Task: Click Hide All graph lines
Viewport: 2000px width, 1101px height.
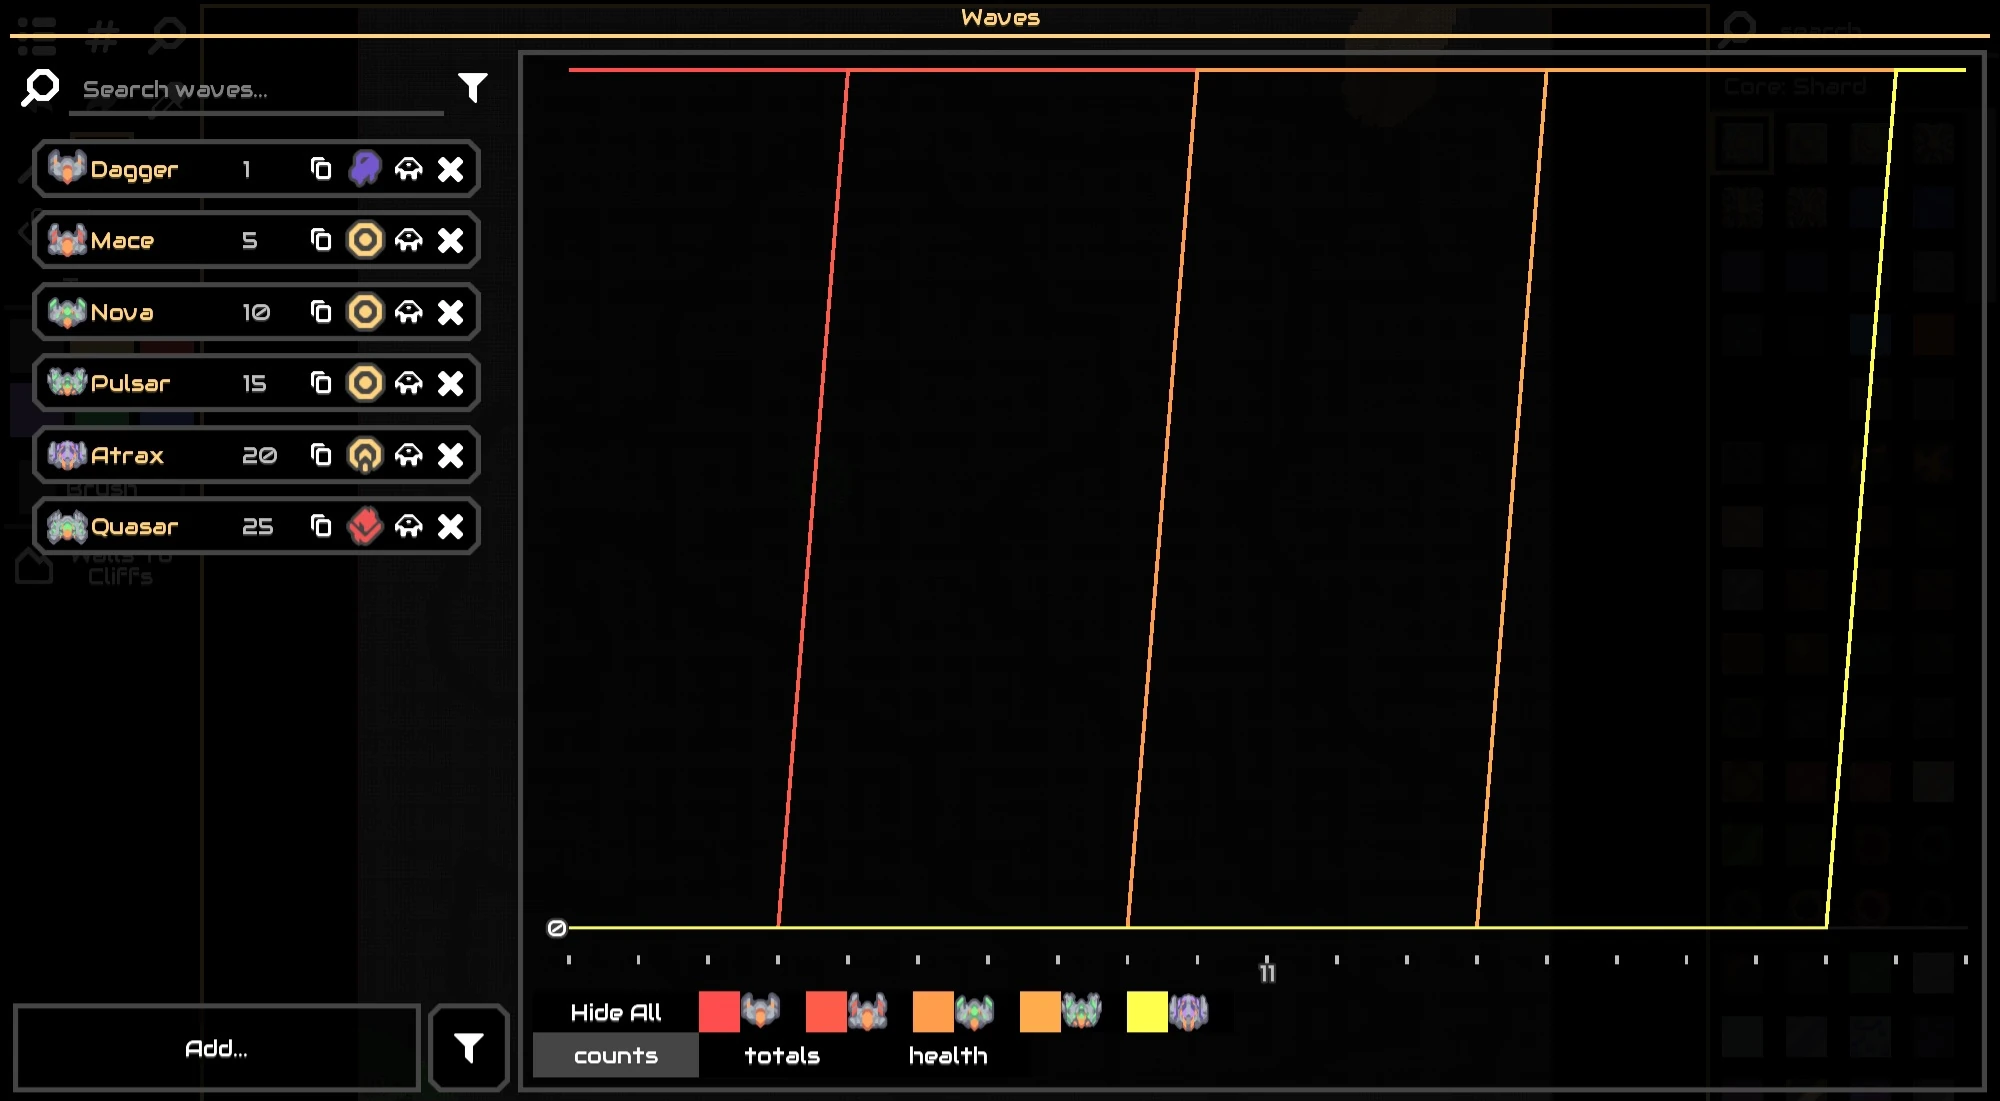Action: click(615, 1012)
